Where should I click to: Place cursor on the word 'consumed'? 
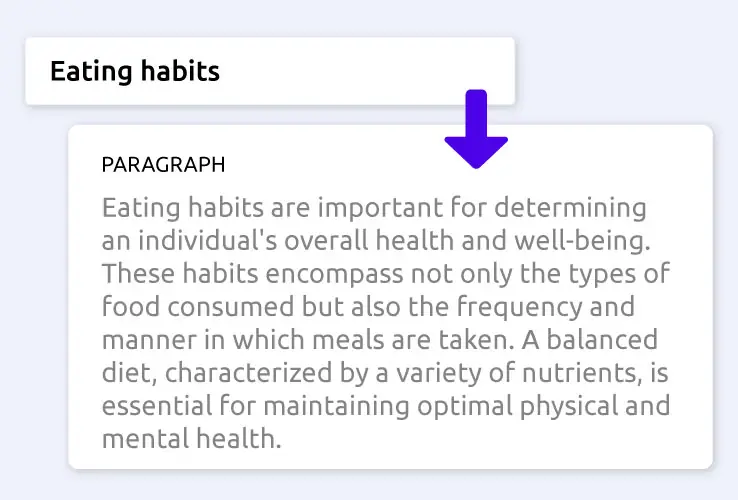[231, 306]
